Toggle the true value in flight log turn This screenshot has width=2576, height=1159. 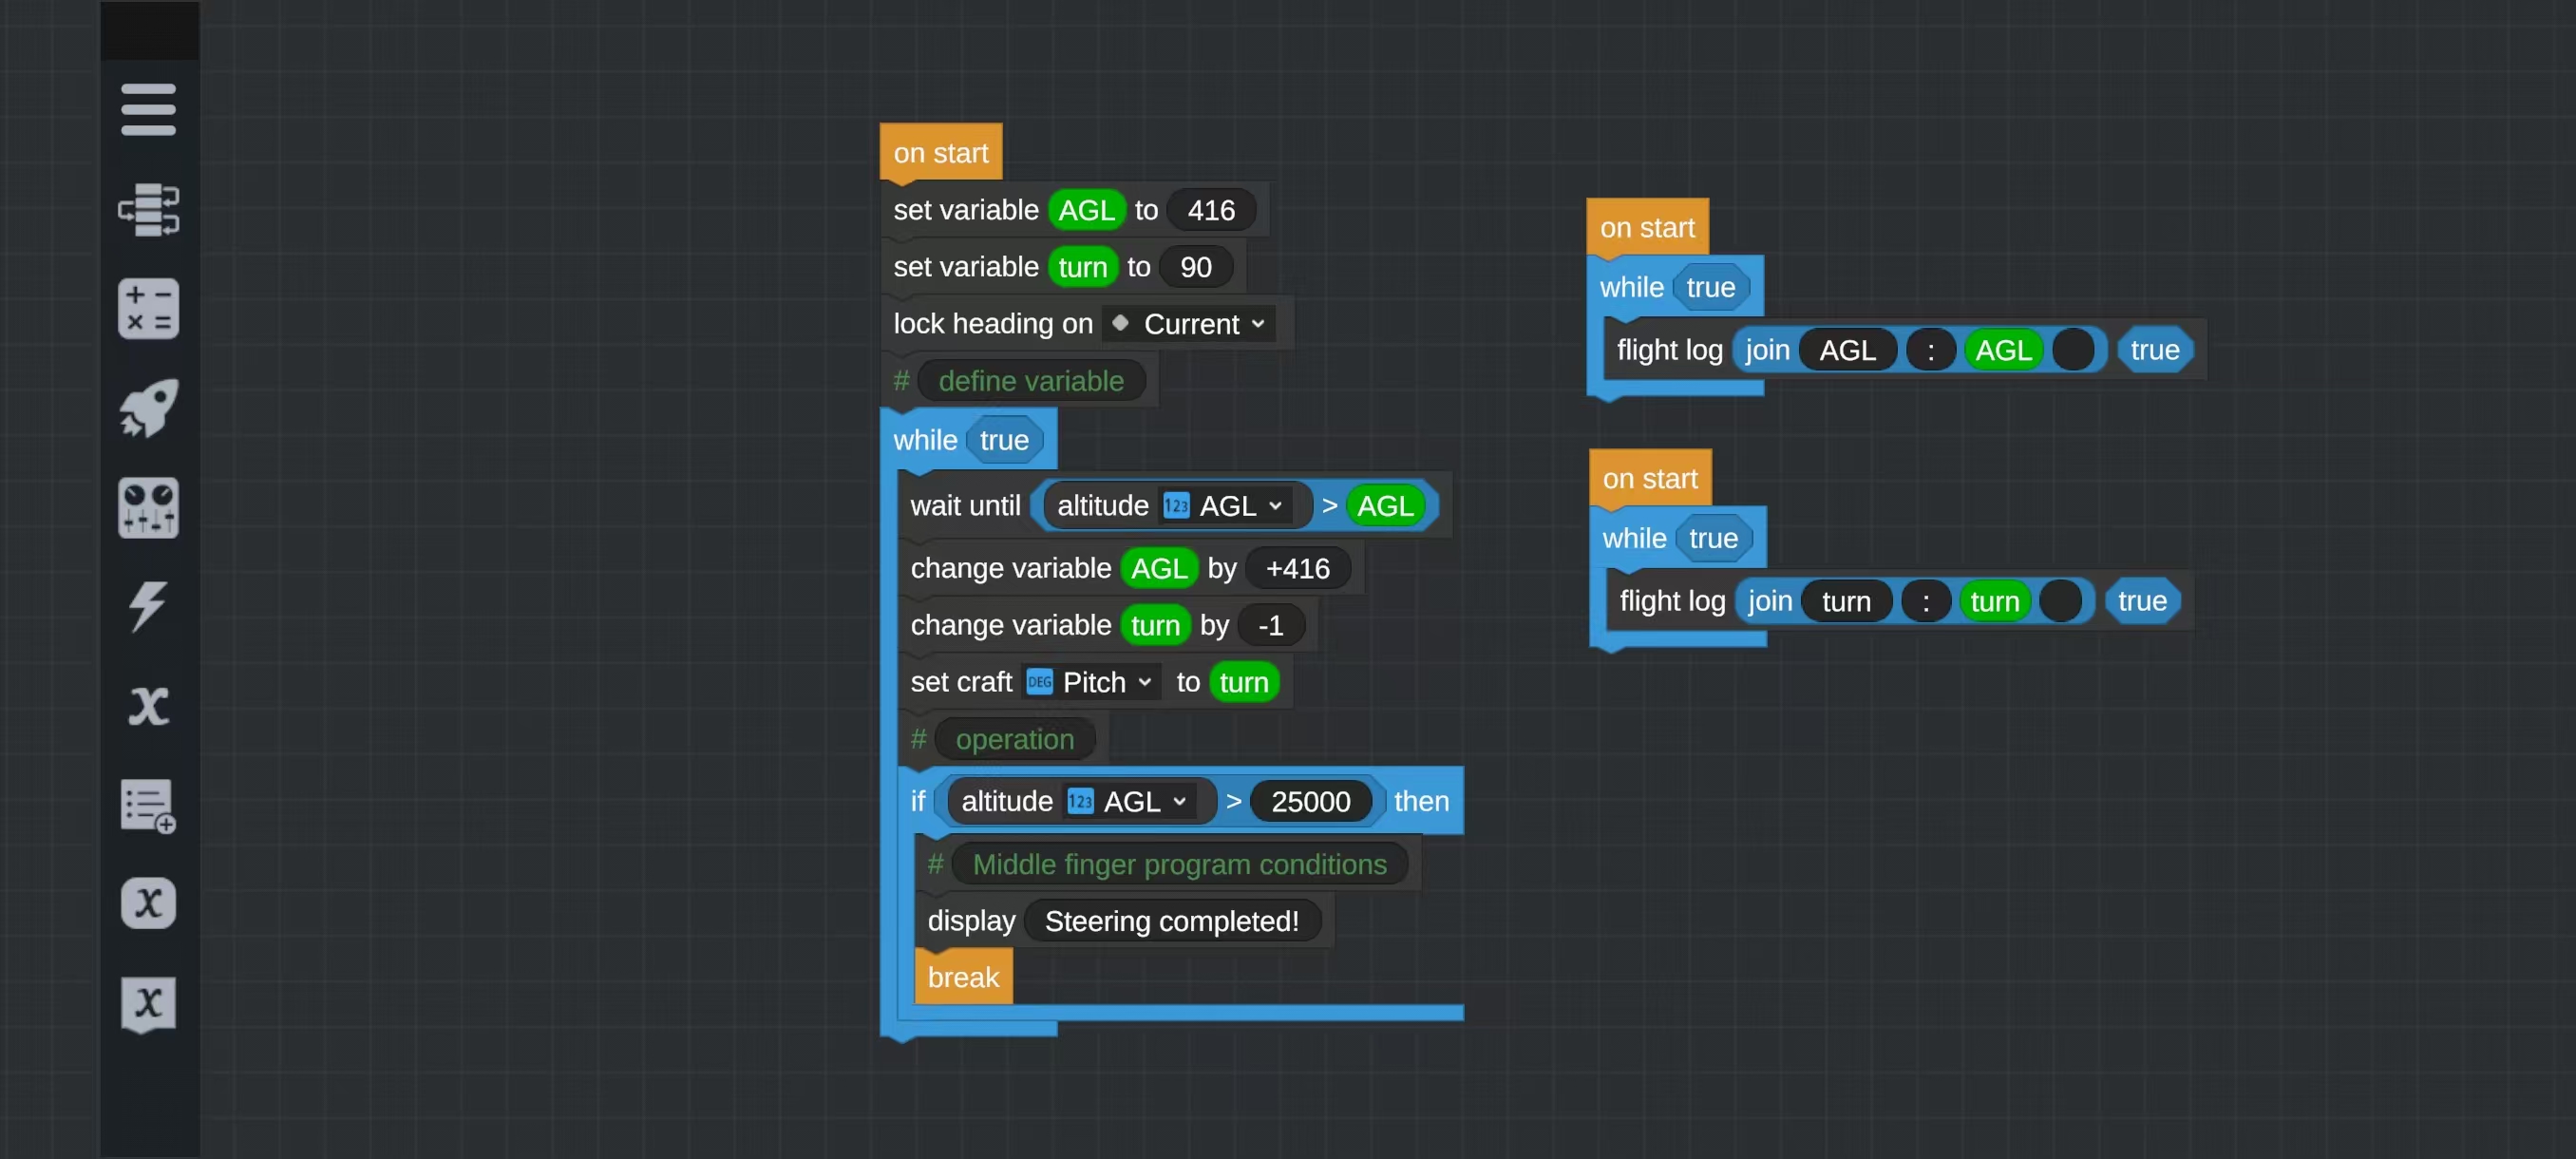(x=2141, y=601)
